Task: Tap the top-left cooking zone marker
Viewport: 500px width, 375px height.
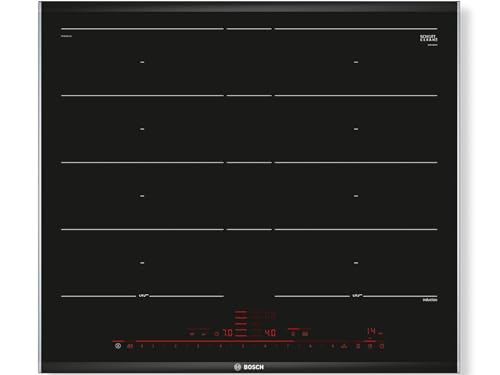Action: click(142, 62)
